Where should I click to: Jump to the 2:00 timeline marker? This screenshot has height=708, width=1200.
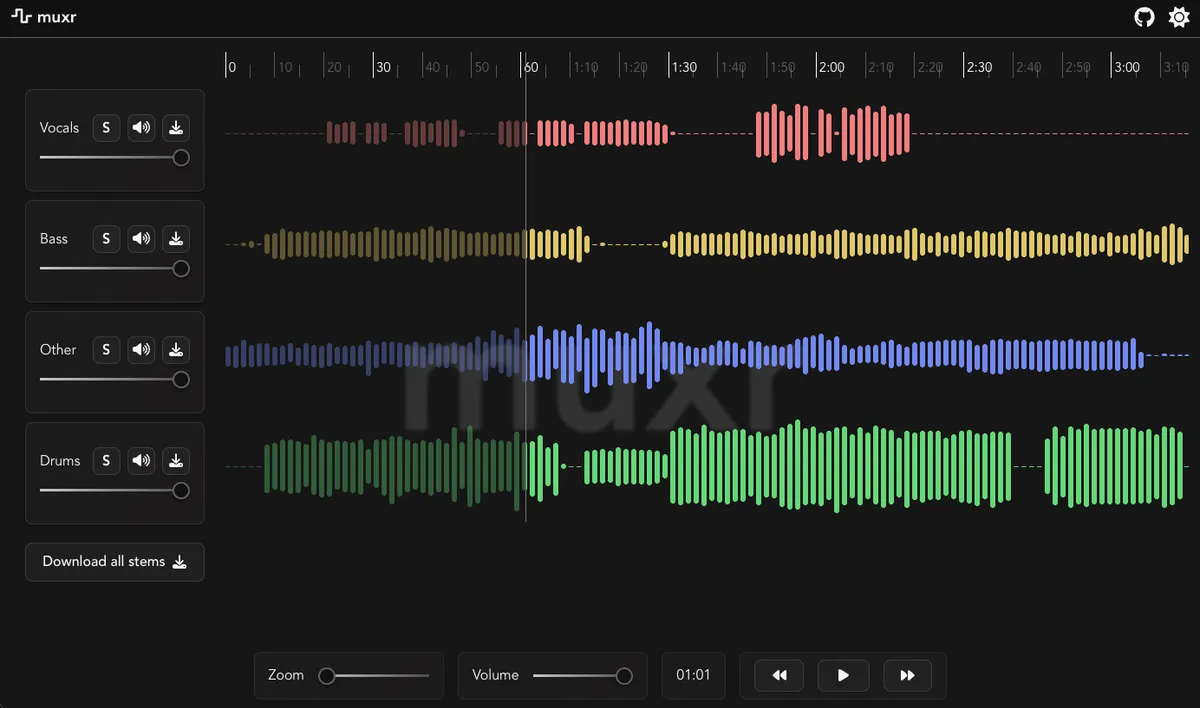(831, 68)
